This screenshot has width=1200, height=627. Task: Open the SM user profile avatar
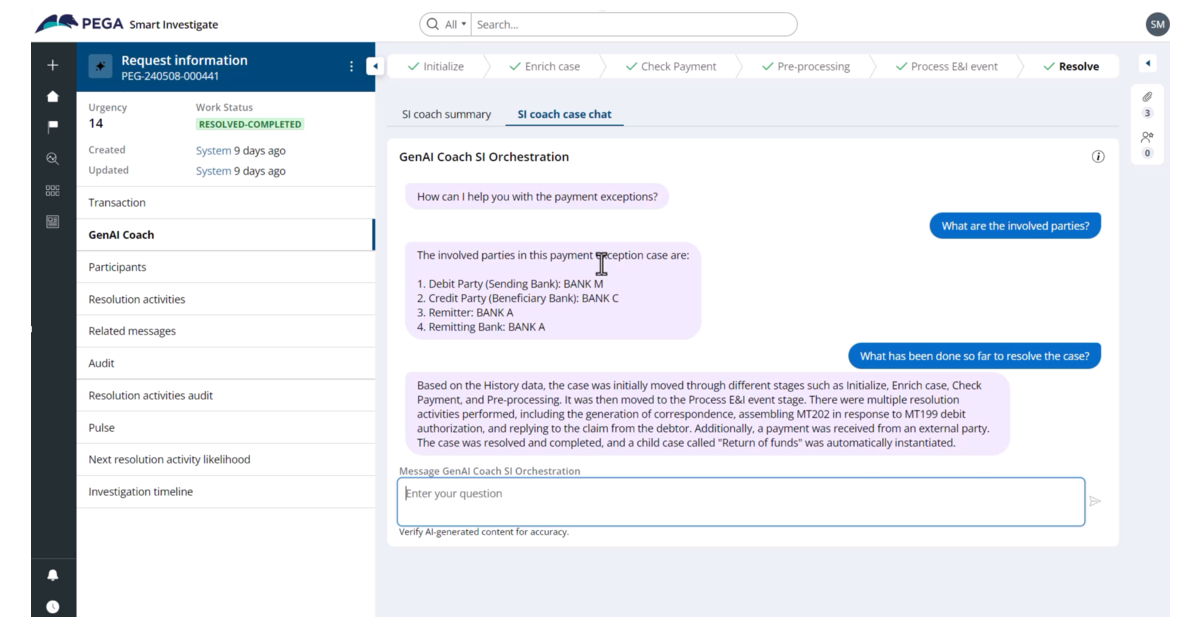click(1157, 24)
